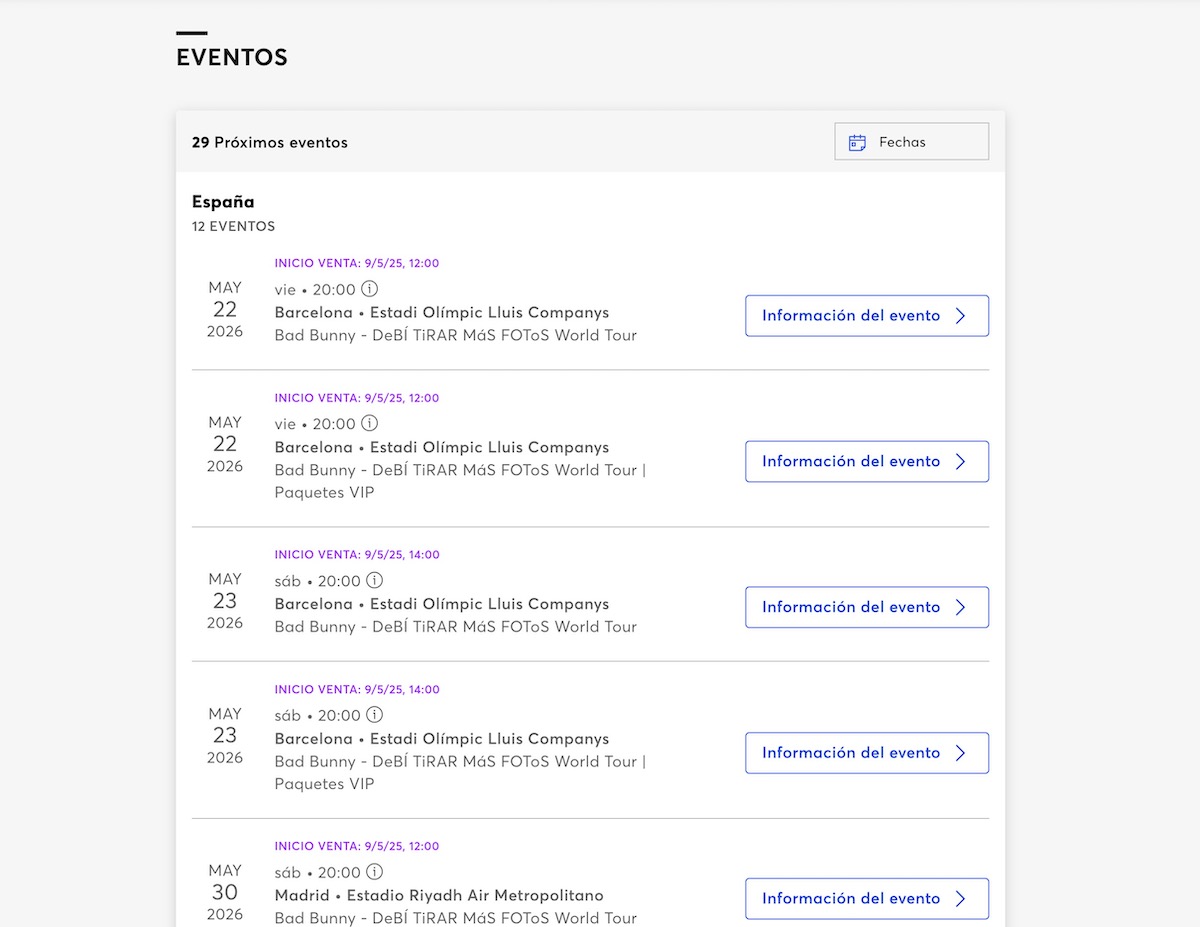Screen dimensions: 1200x927
Task: Open Información del evento for May 22 non-VIP show
Action: click(867, 315)
